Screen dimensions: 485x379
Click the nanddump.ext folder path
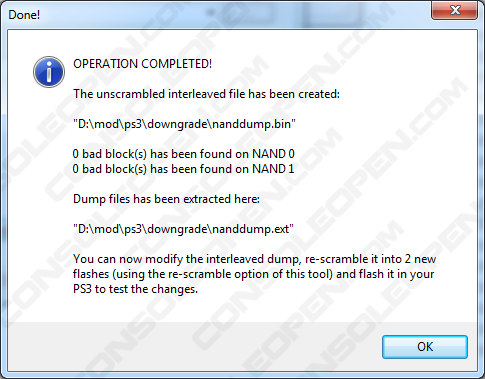183,229
